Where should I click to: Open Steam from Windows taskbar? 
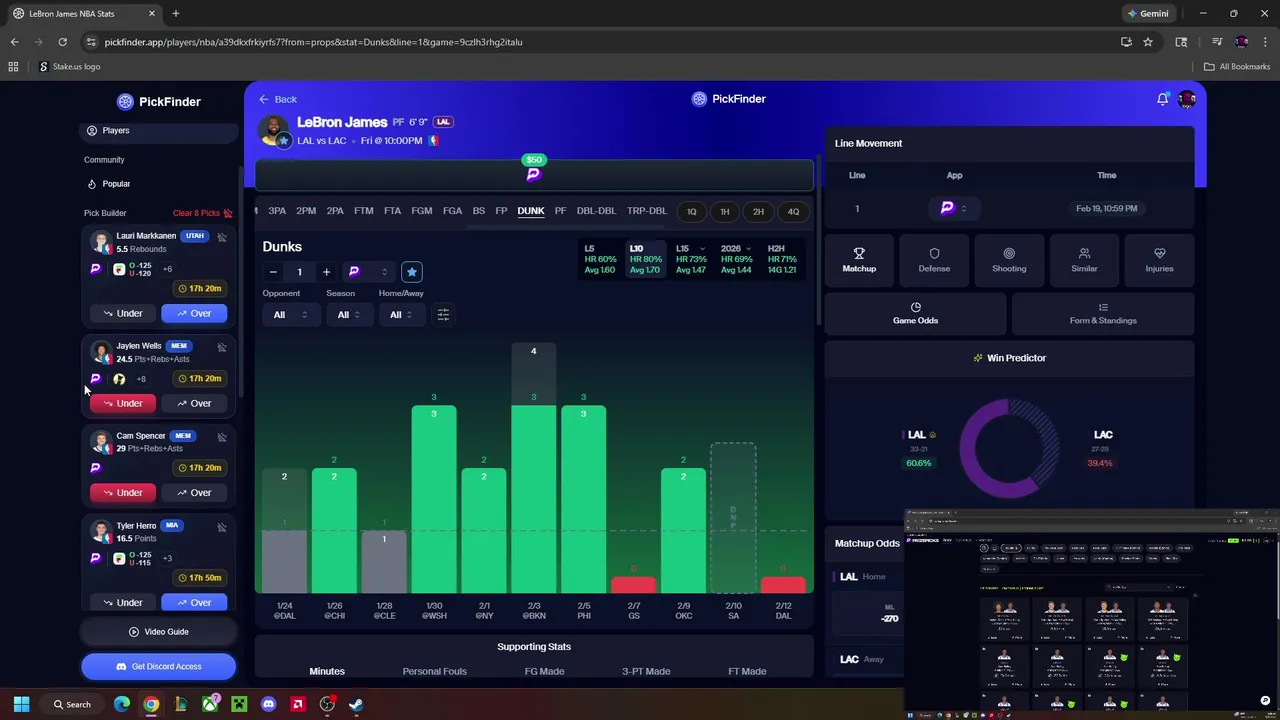click(356, 704)
